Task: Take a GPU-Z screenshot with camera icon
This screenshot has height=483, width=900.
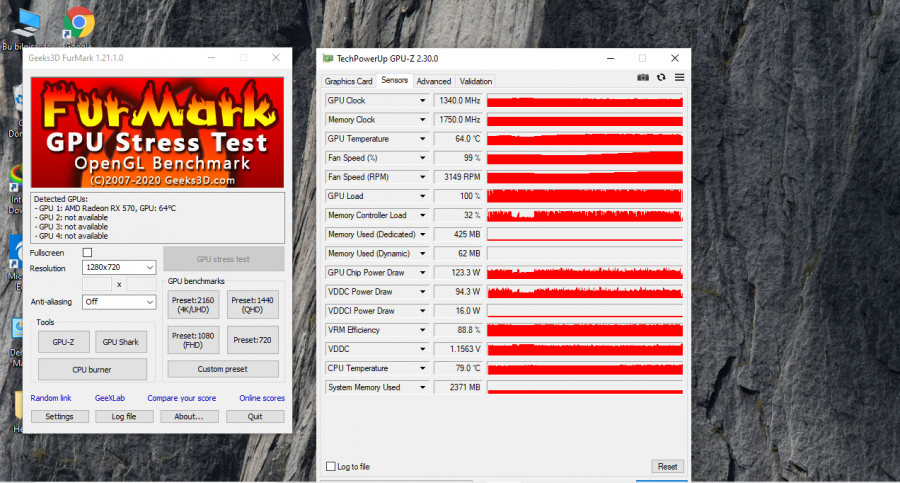Action: (x=643, y=78)
